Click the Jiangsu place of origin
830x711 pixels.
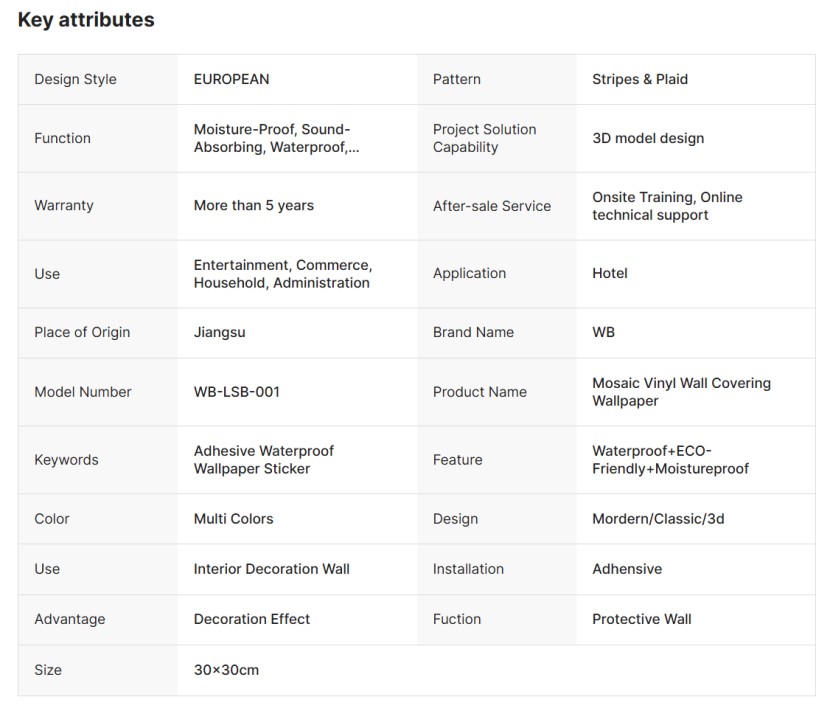pyautogui.click(x=219, y=332)
